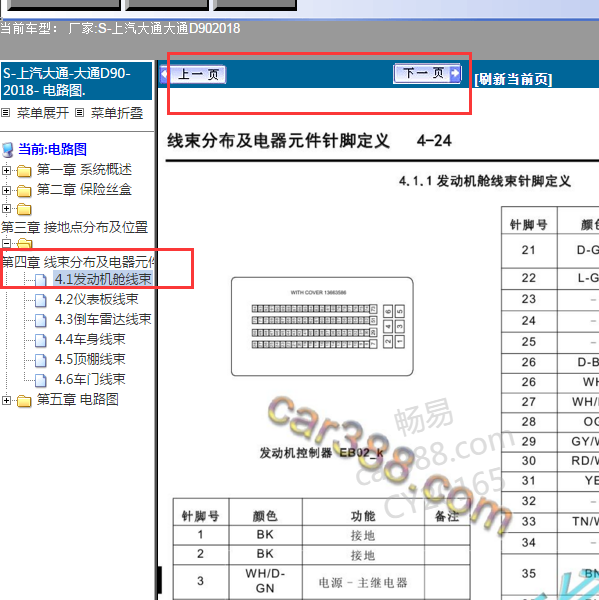Click folder icon of 第一章 系统概述

pos(24,171)
